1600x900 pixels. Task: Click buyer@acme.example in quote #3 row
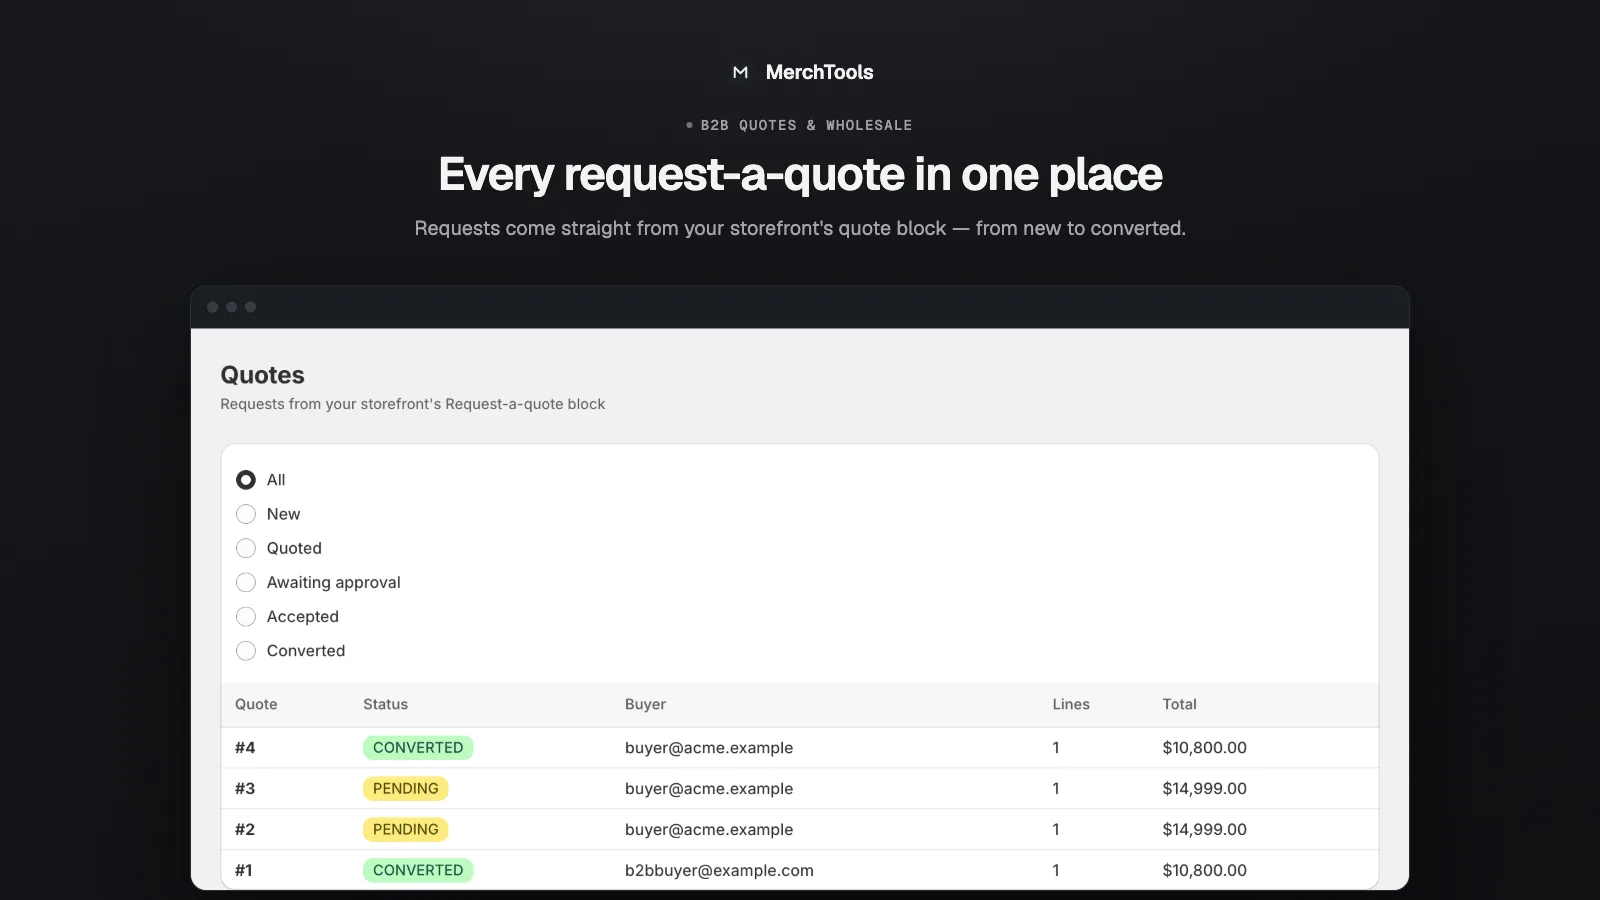click(709, 788)
